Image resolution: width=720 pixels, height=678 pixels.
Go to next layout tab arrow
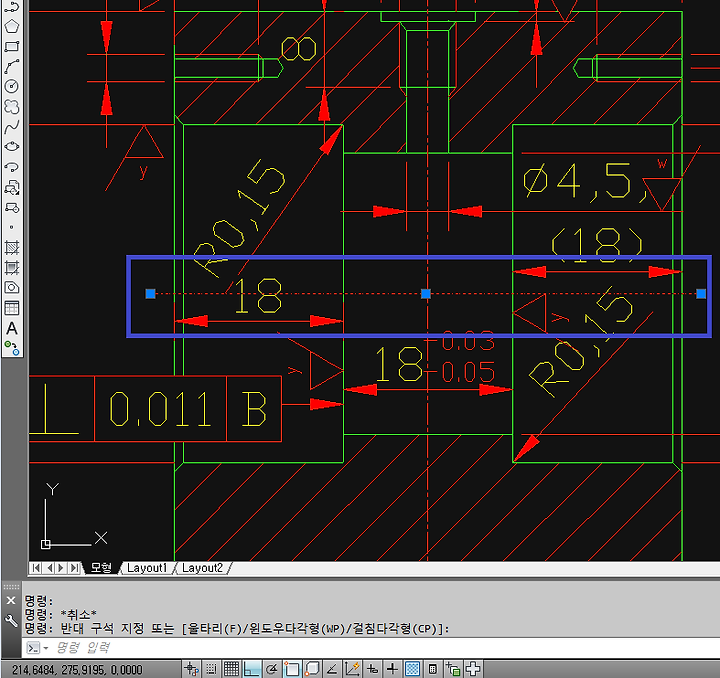coord(61,568)
